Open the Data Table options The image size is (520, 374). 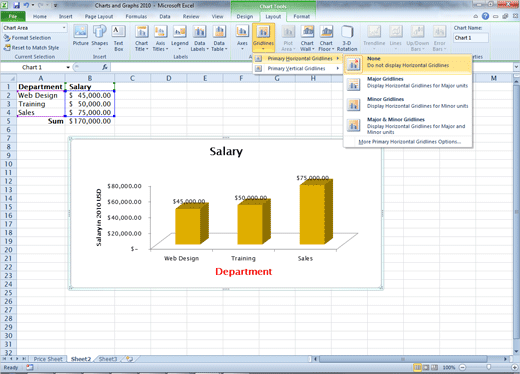coord(219,38)
